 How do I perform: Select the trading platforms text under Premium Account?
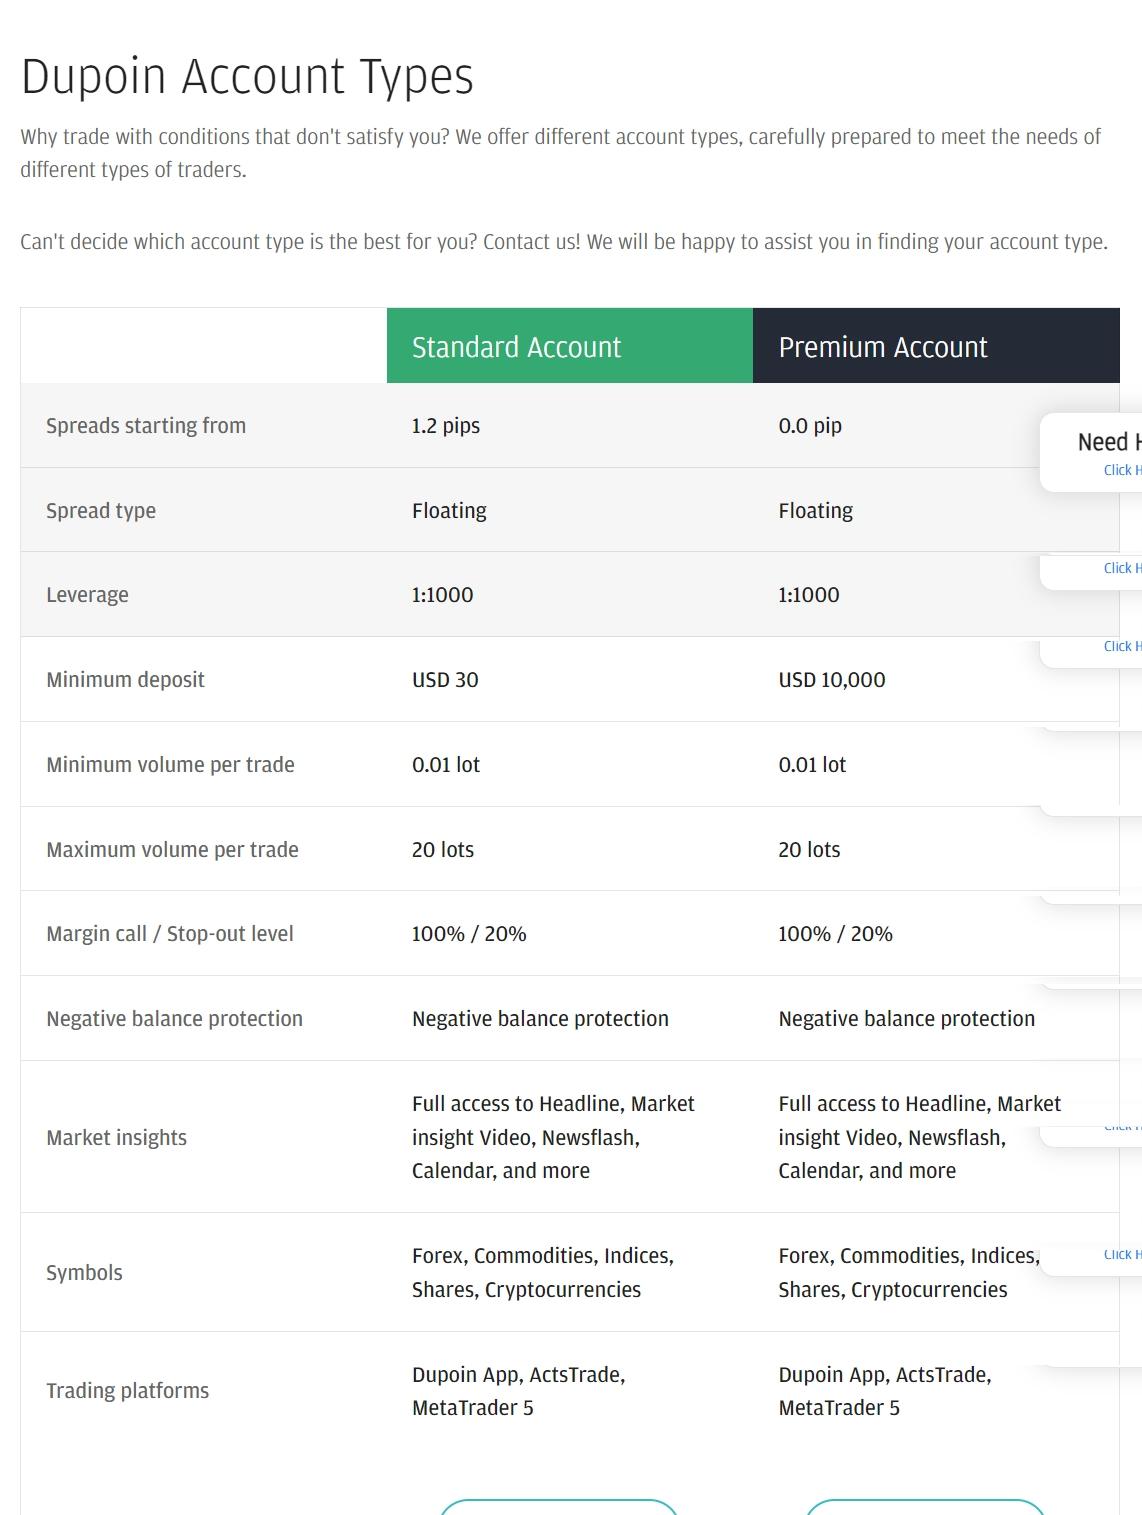pos(885,1391)
